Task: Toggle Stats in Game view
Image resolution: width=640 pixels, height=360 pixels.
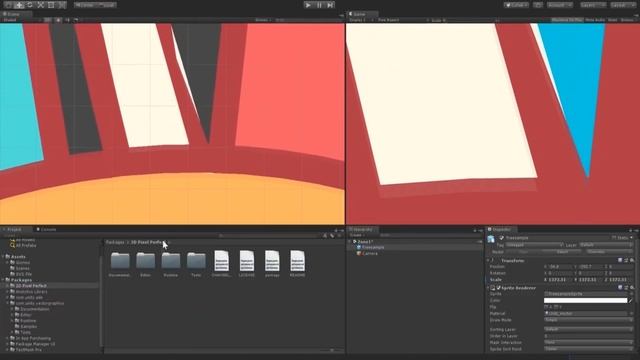Action: [x=613, y=20]
